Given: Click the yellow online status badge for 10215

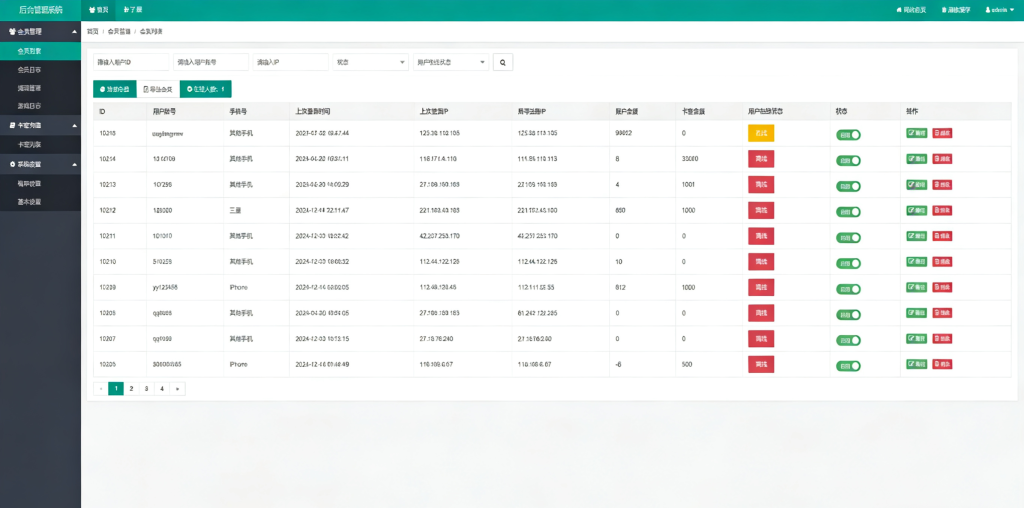Looking at the screenshot, I should [760, 133].
